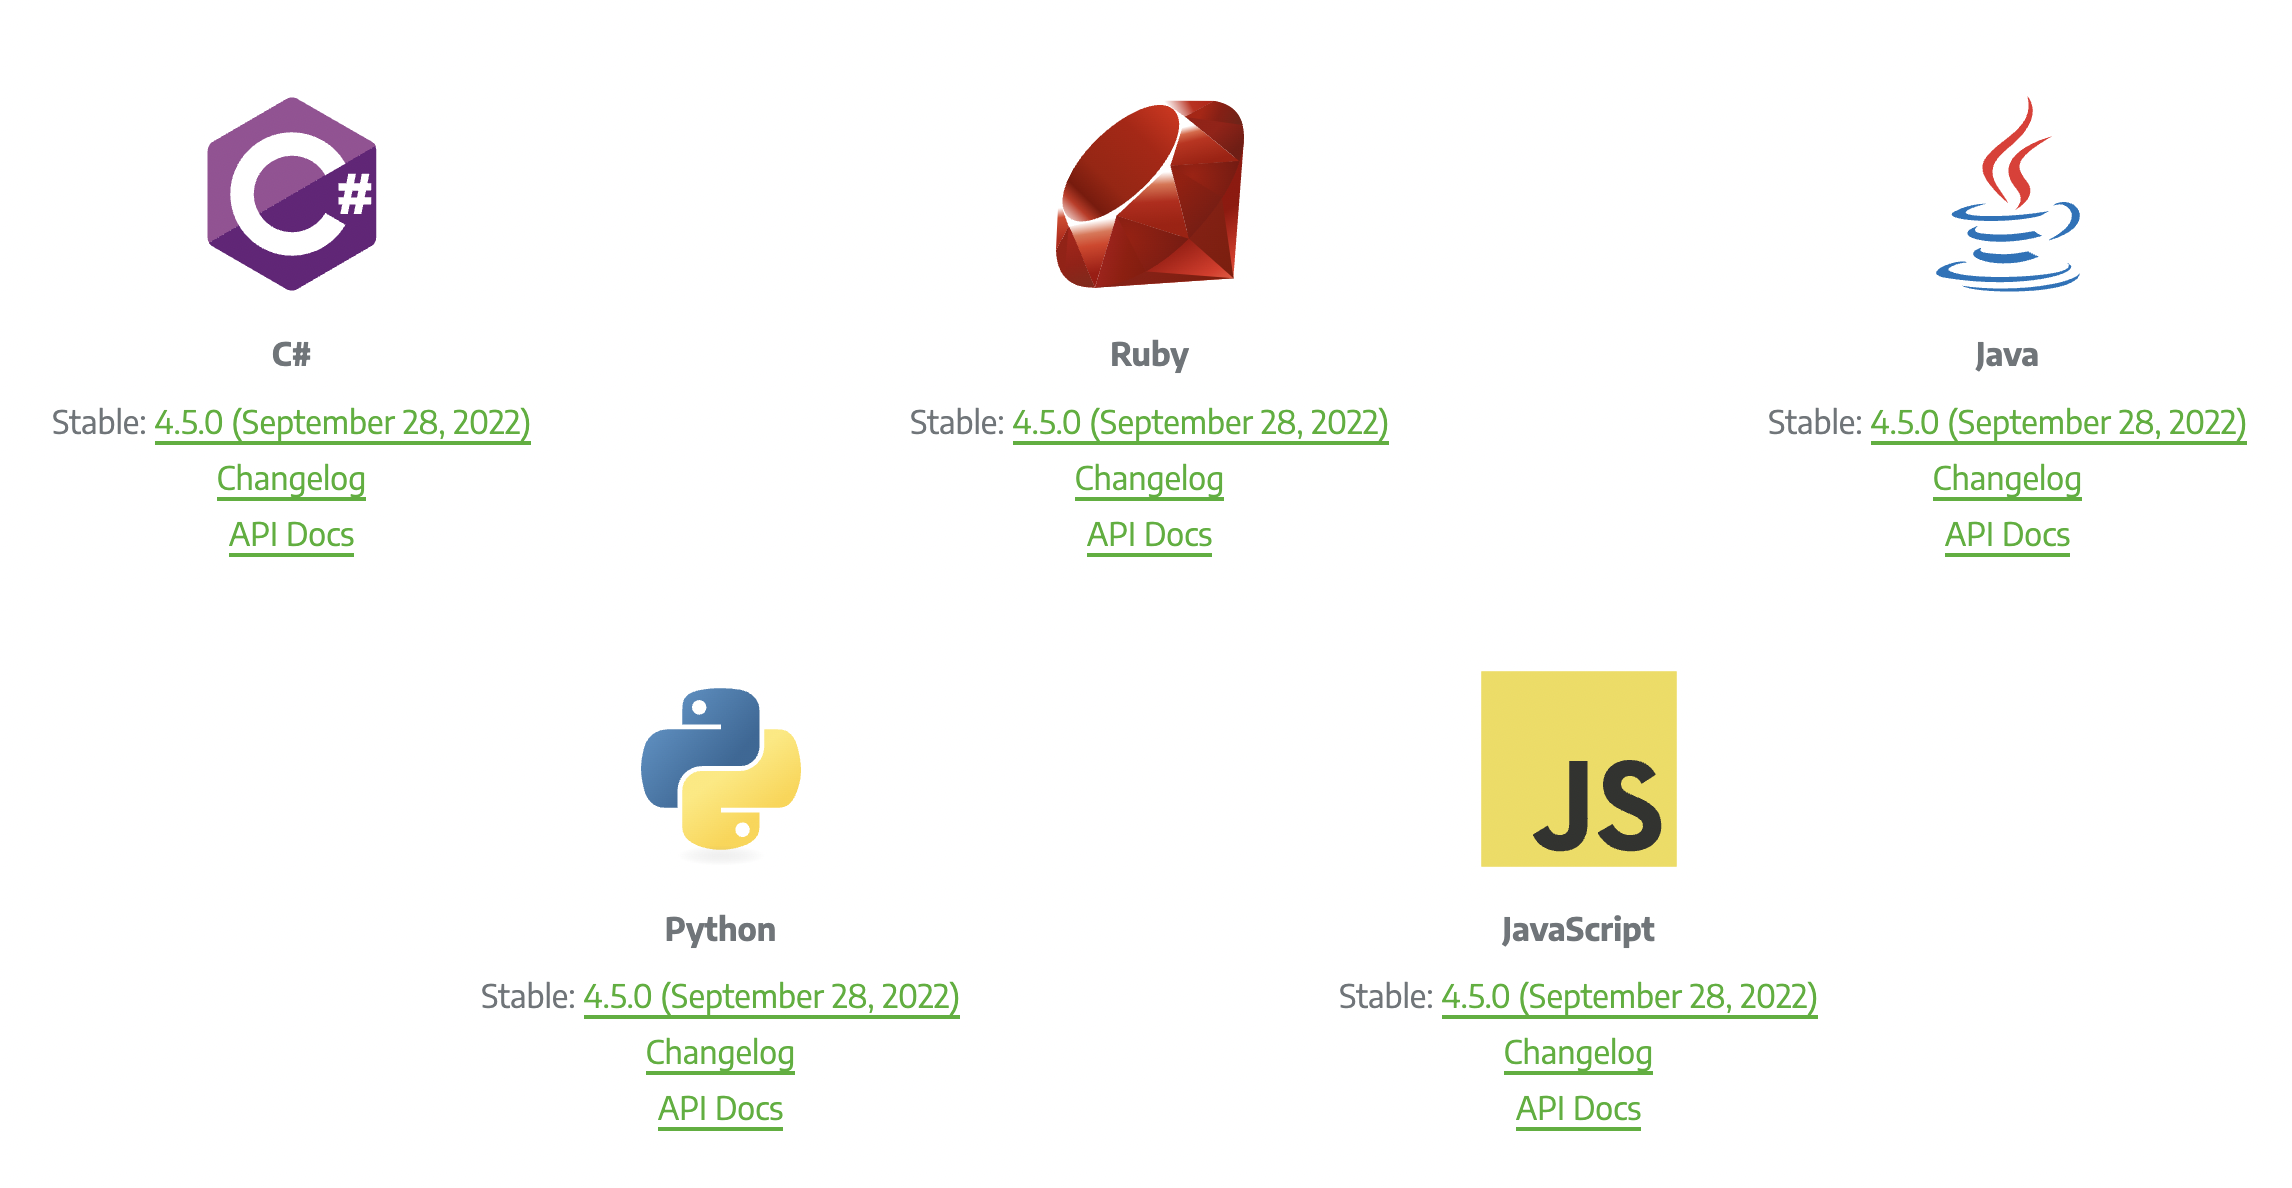Open Python stable 4.5.0 download link
Image resolution: width=2292 pixels, height=1188 pixels.
click(771, 997)
